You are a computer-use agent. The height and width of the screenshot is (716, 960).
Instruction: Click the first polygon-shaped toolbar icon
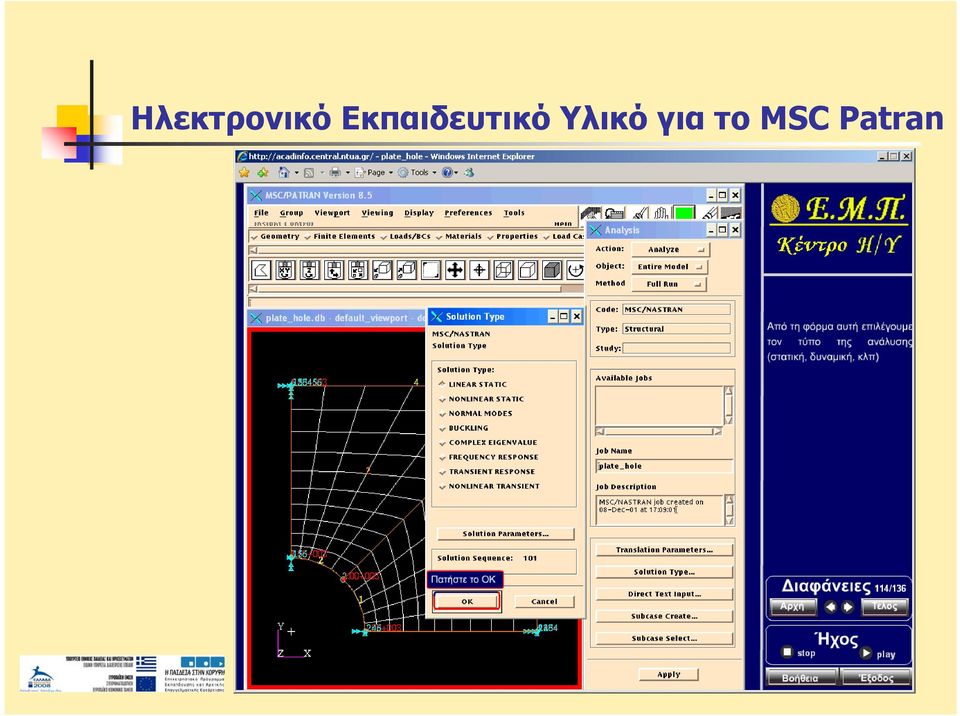point(261,270)
